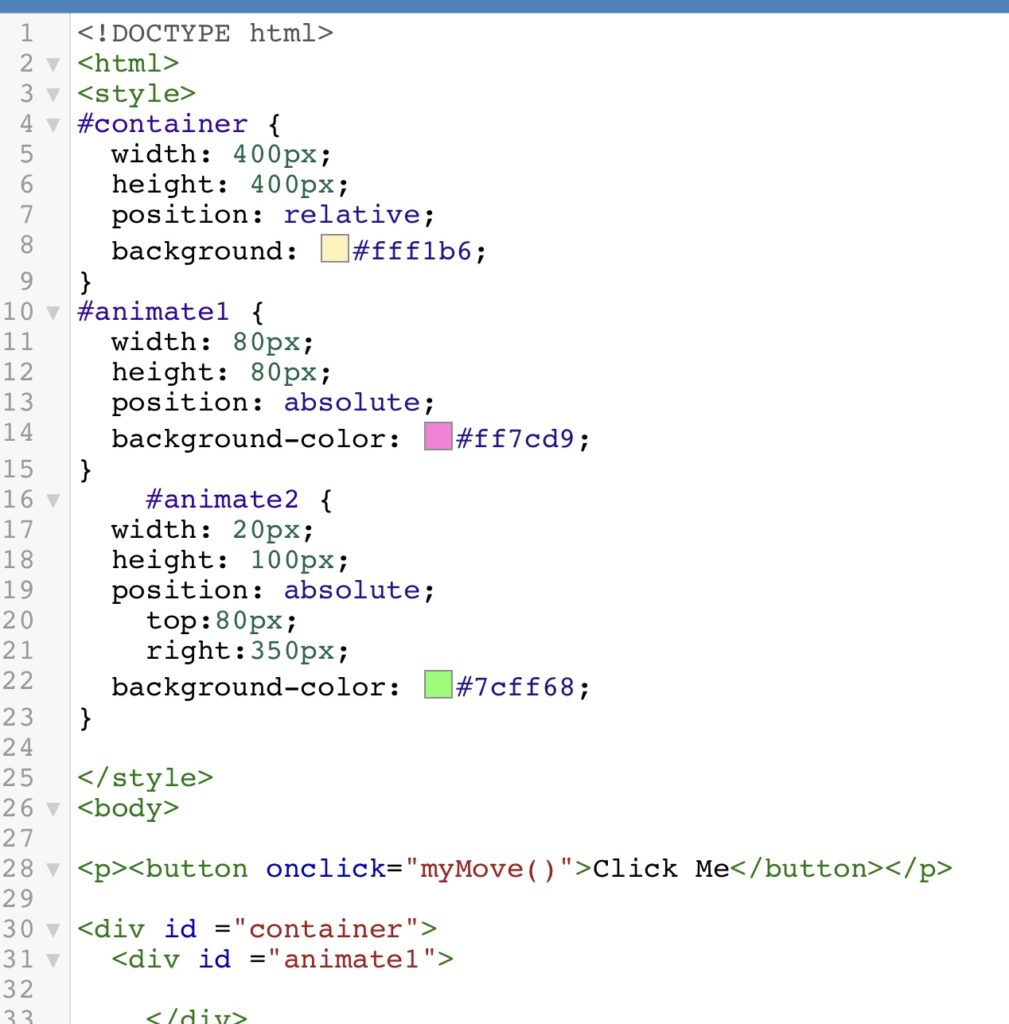
Task: Click the absolute value on line 19
Action: (x=352, y=590)
